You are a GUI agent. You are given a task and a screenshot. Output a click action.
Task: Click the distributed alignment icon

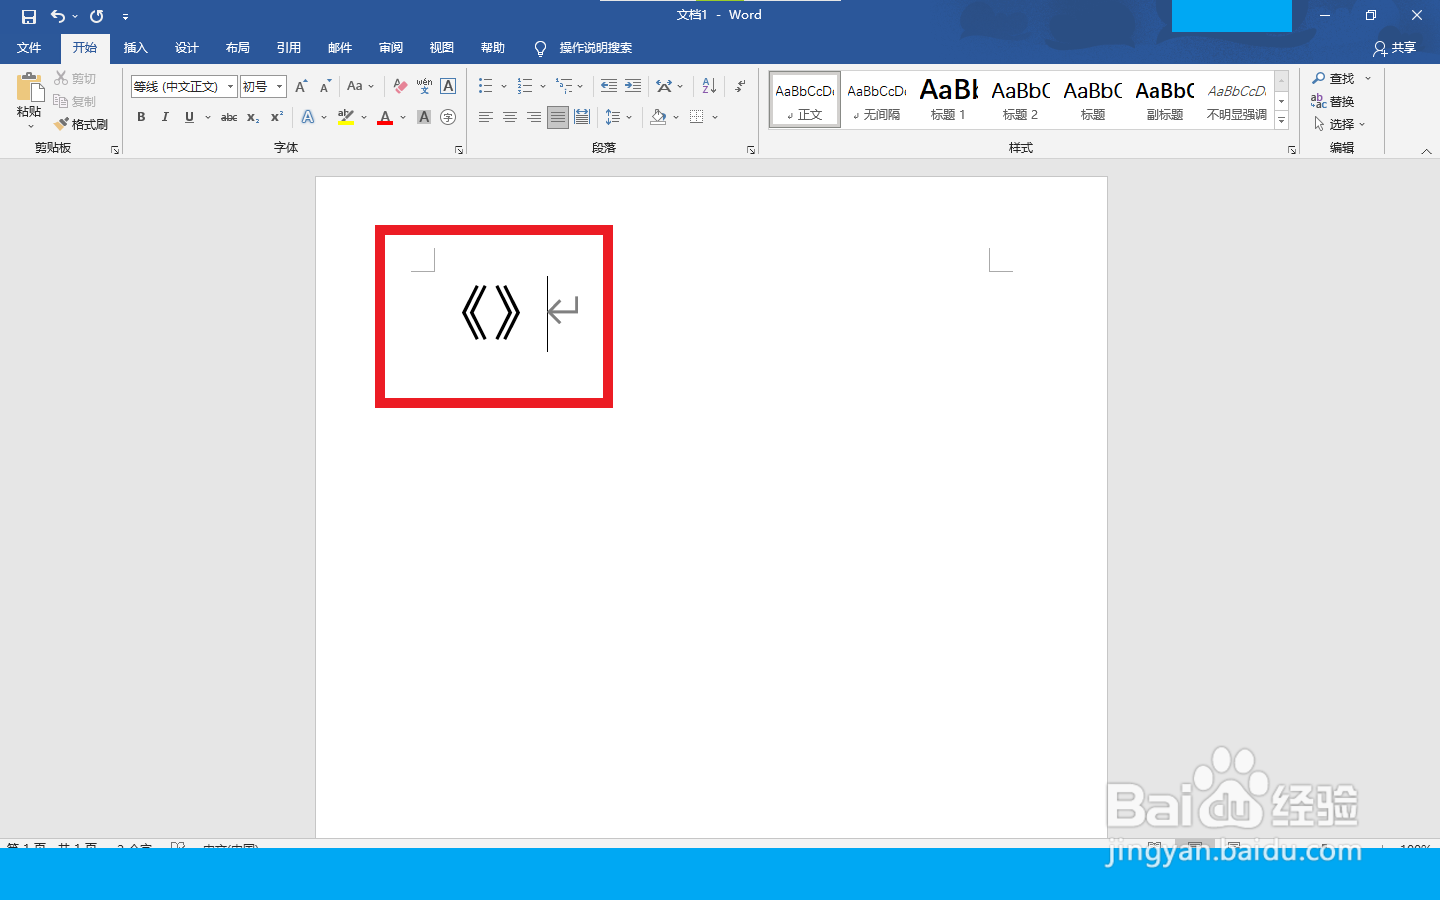pos(582,117)
